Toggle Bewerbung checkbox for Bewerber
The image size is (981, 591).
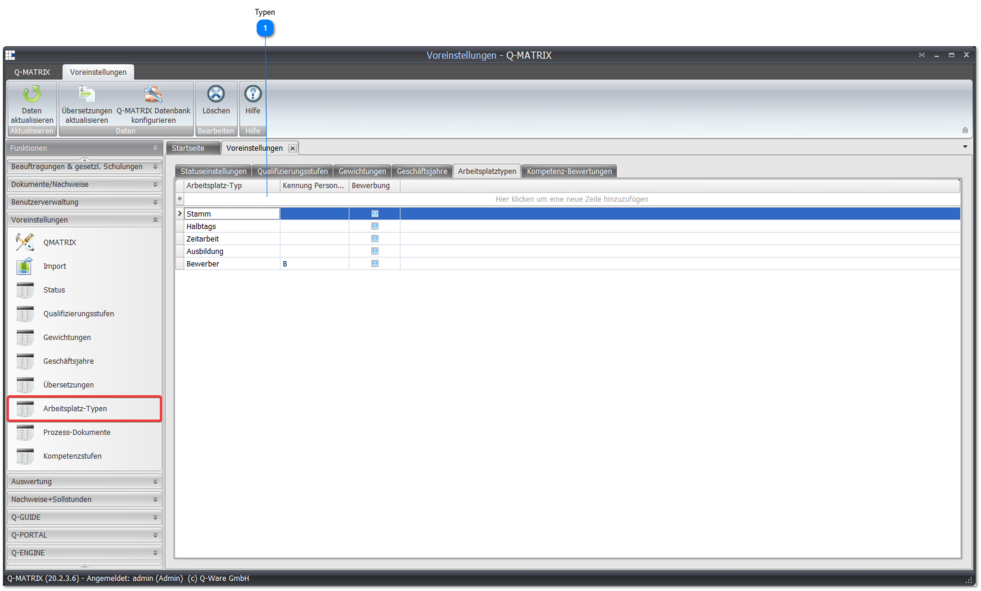pos(375,264)
